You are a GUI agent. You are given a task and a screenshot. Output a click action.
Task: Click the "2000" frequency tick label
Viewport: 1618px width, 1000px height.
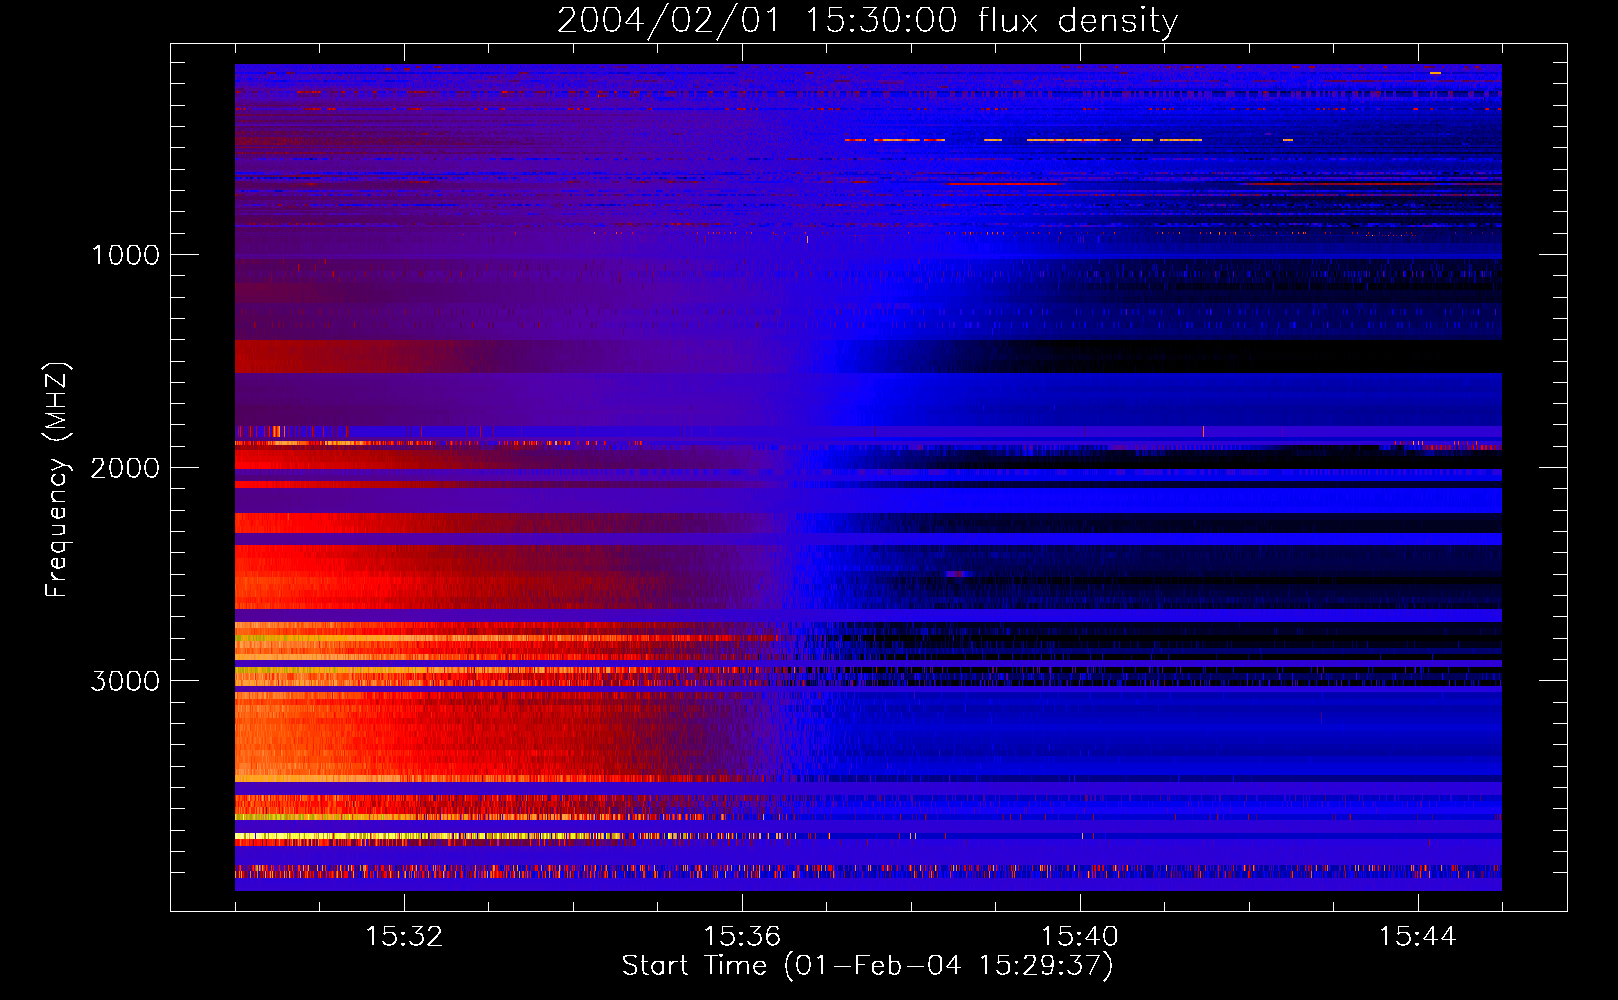[x=125, y=468]
